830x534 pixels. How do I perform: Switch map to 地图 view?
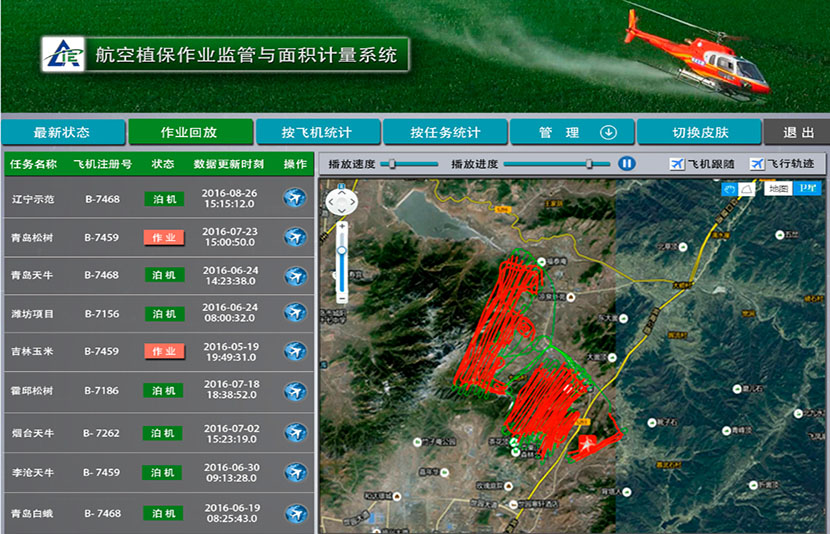tap(778, 188)
